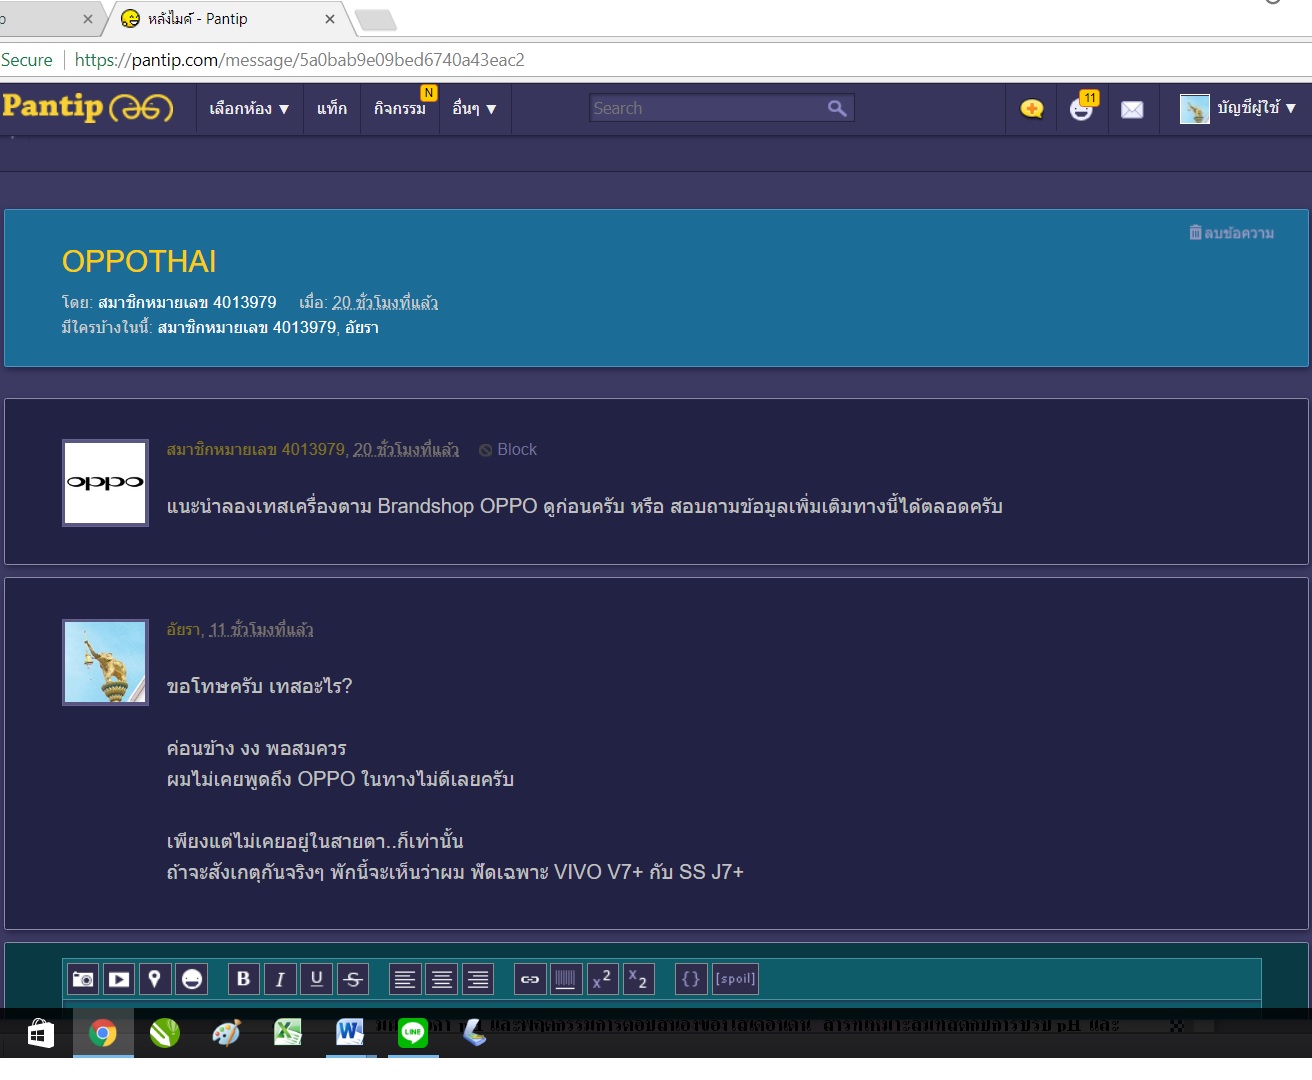Click the OPPO logo avatar thumbnail
Image resolution: width=1312 pixels, height=1080 pixels.
click(105, 483)
